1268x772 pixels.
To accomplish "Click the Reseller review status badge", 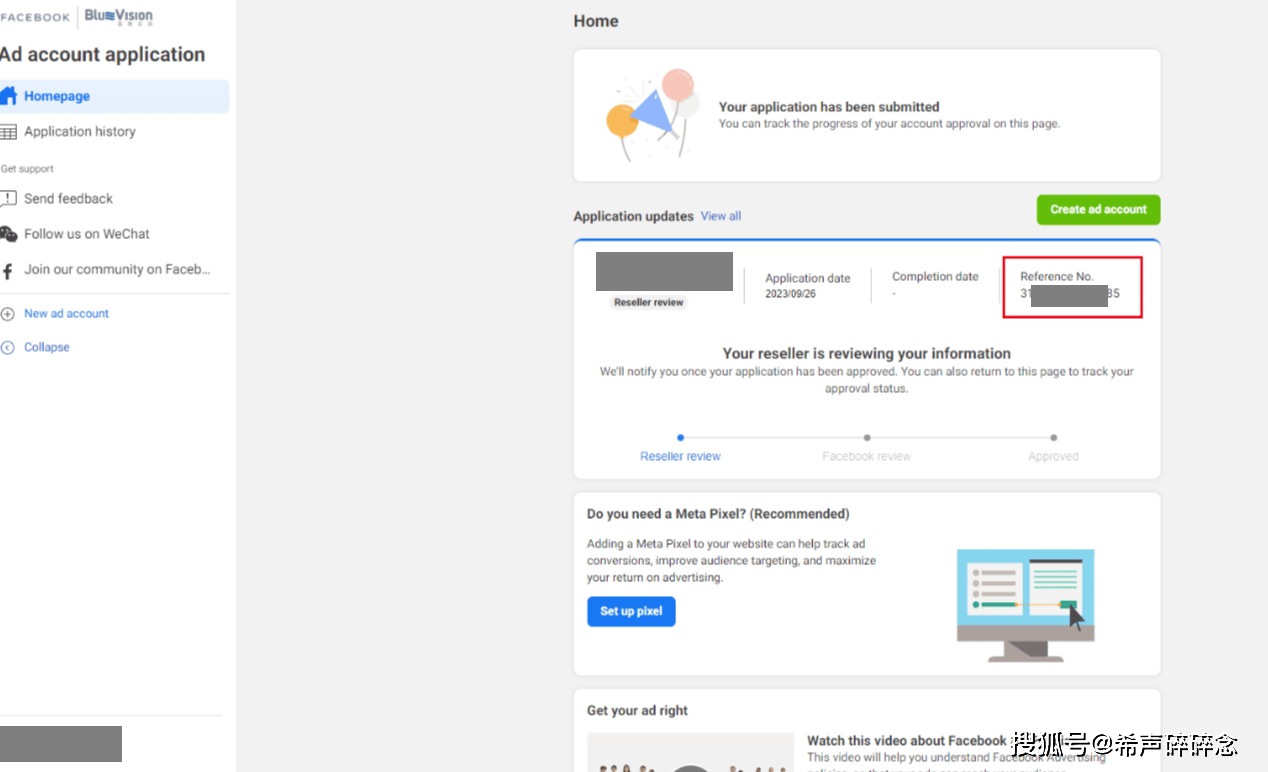I will 649,302.
